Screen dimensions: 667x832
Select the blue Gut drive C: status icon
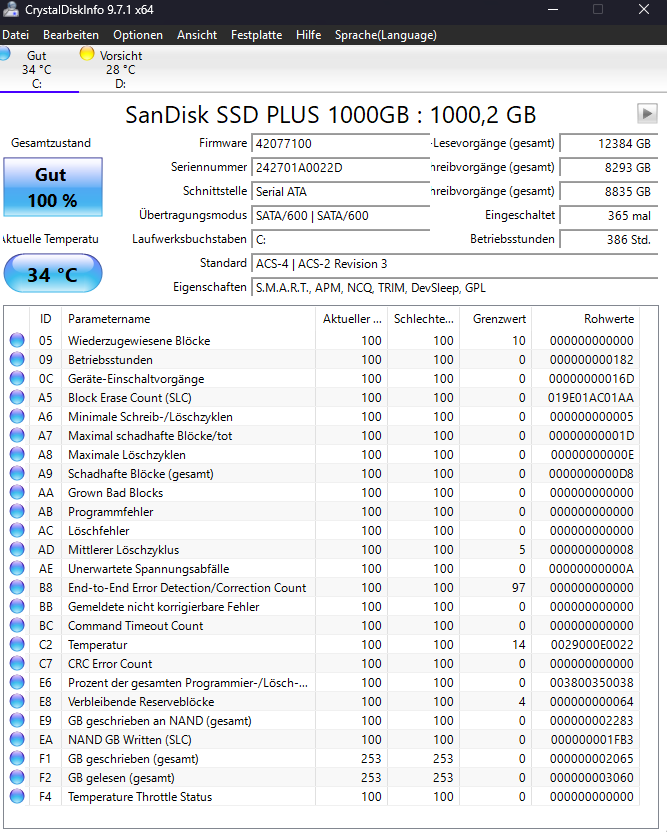click(x=4, y=54)
